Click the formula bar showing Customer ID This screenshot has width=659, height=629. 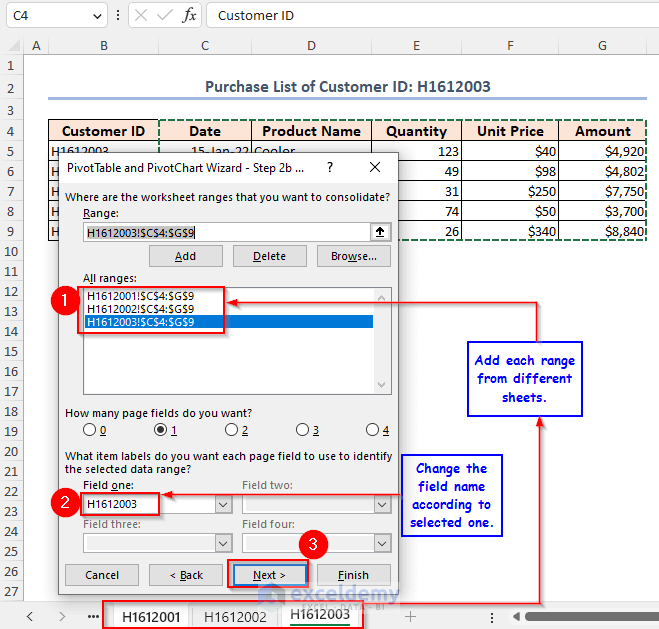click(x=433, y=16)
